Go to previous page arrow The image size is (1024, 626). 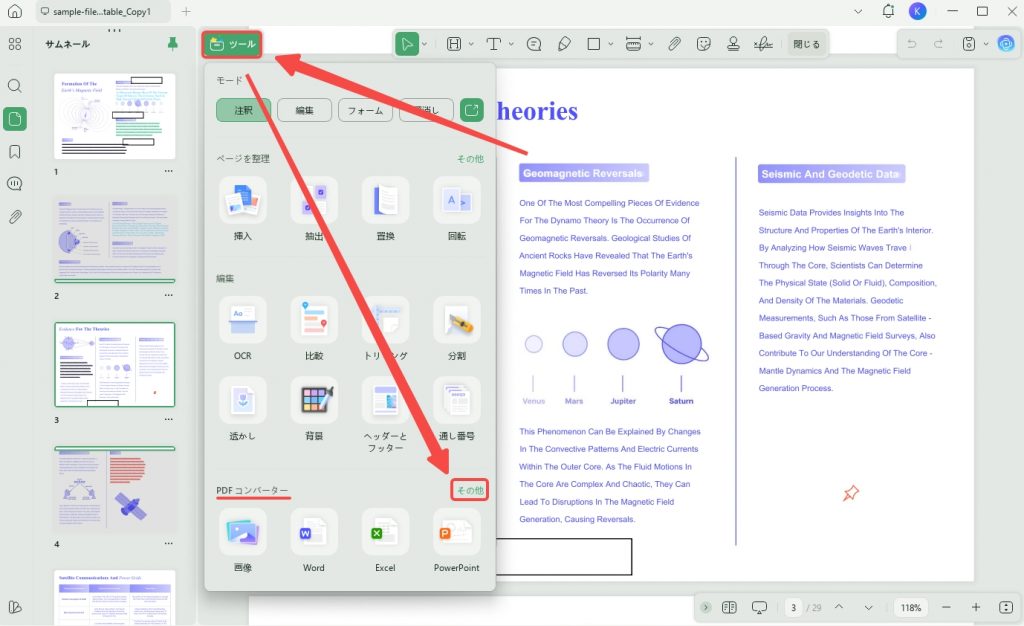click(x=839, y=607)
